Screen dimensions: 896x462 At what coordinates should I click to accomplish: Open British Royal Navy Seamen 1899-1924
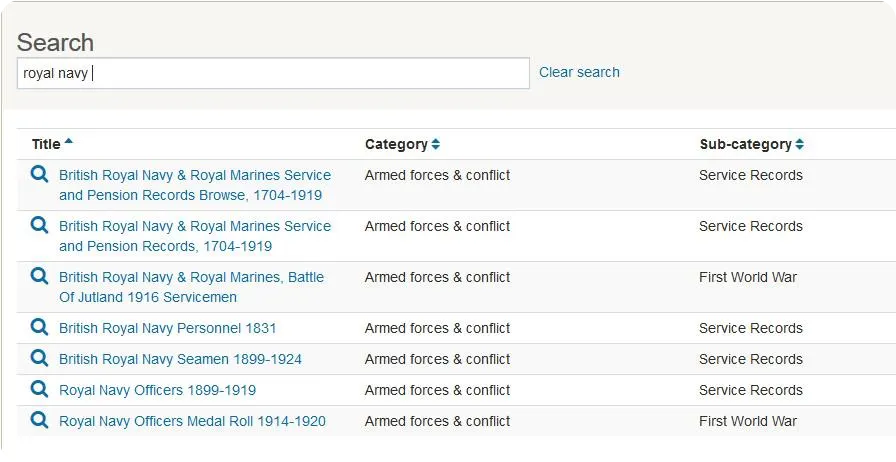pos(180,359)
